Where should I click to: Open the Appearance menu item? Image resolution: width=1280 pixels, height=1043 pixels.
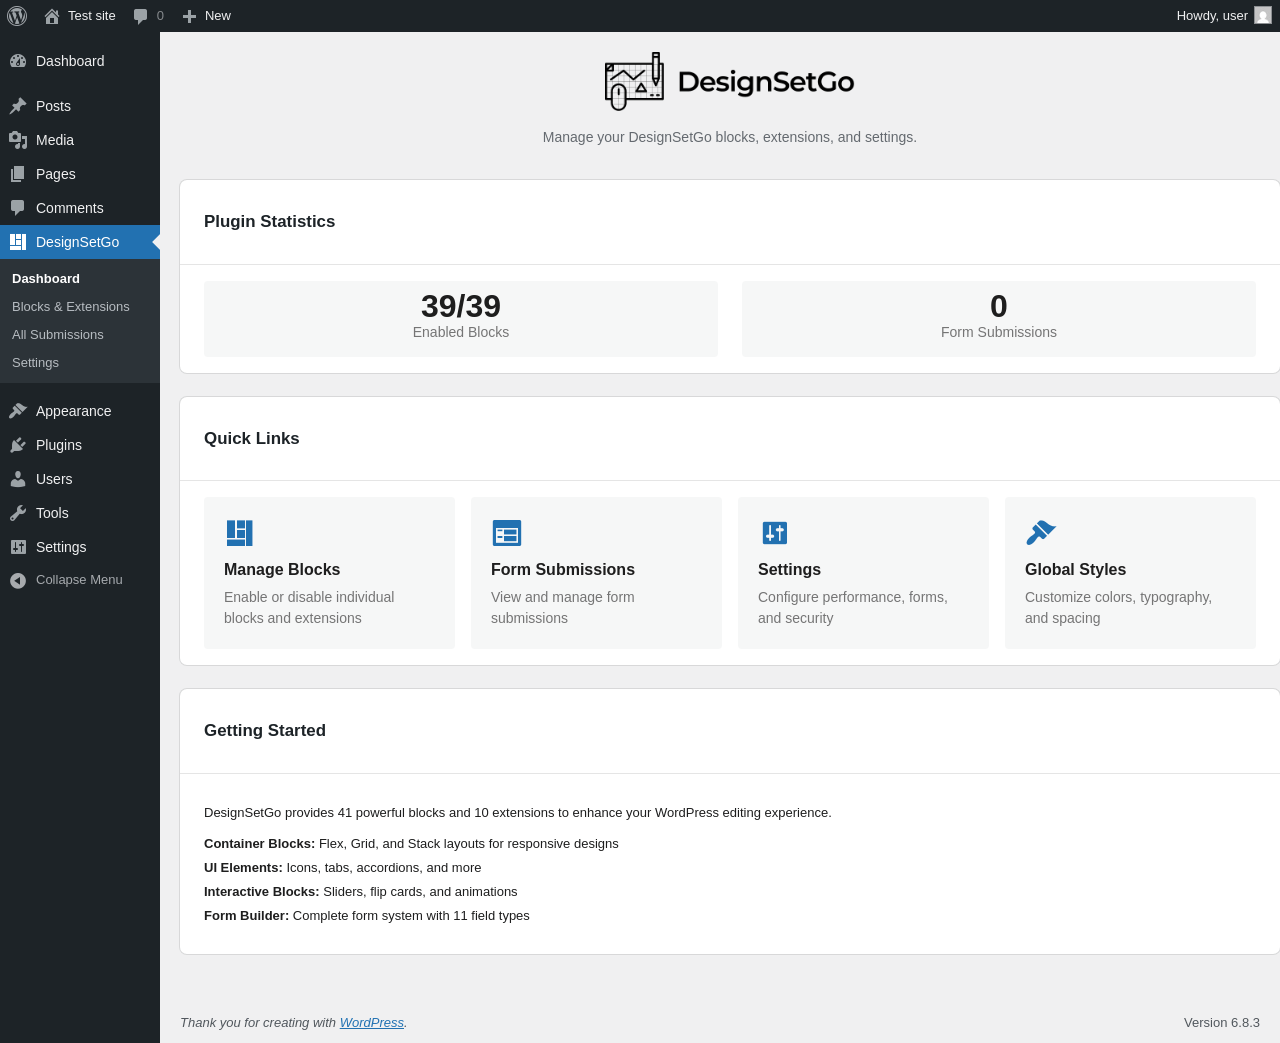click(x=73, y=411)
